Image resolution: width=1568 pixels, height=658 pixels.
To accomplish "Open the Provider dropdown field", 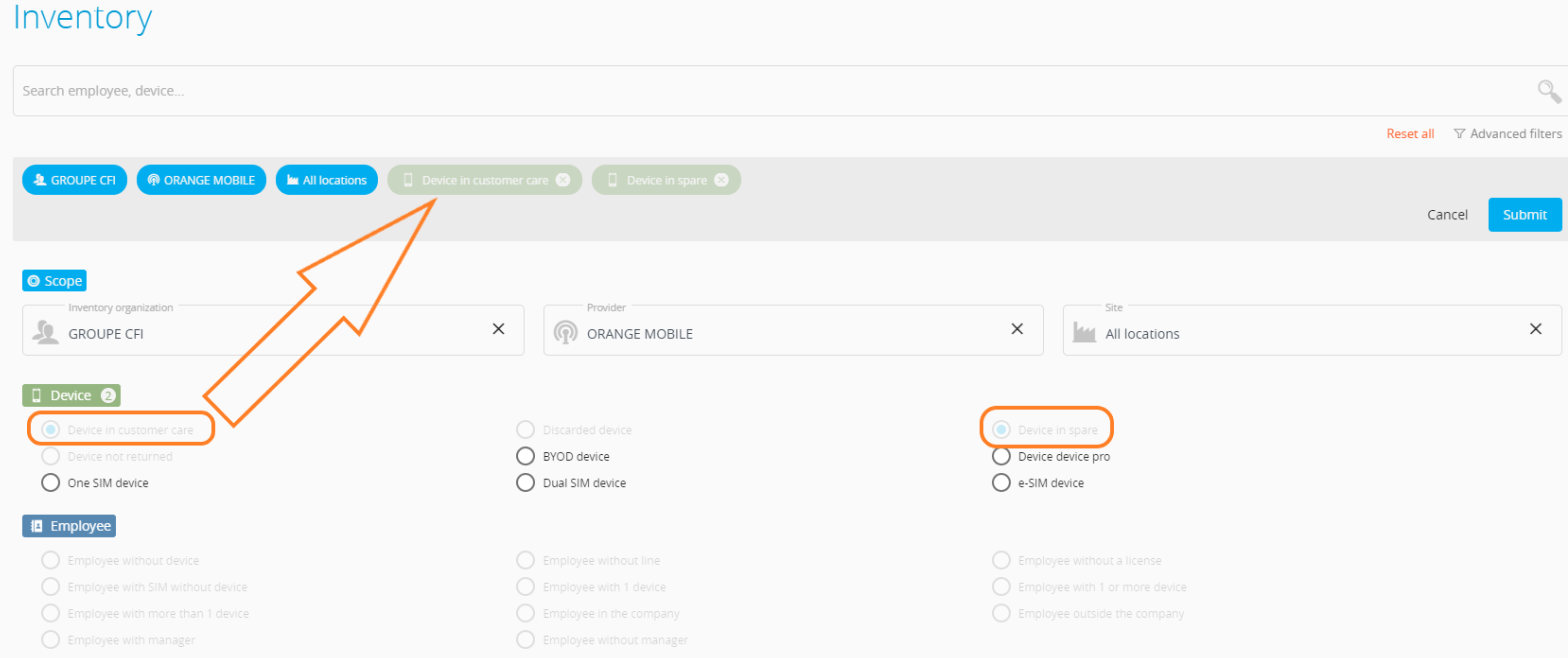I will pos(780,334).
